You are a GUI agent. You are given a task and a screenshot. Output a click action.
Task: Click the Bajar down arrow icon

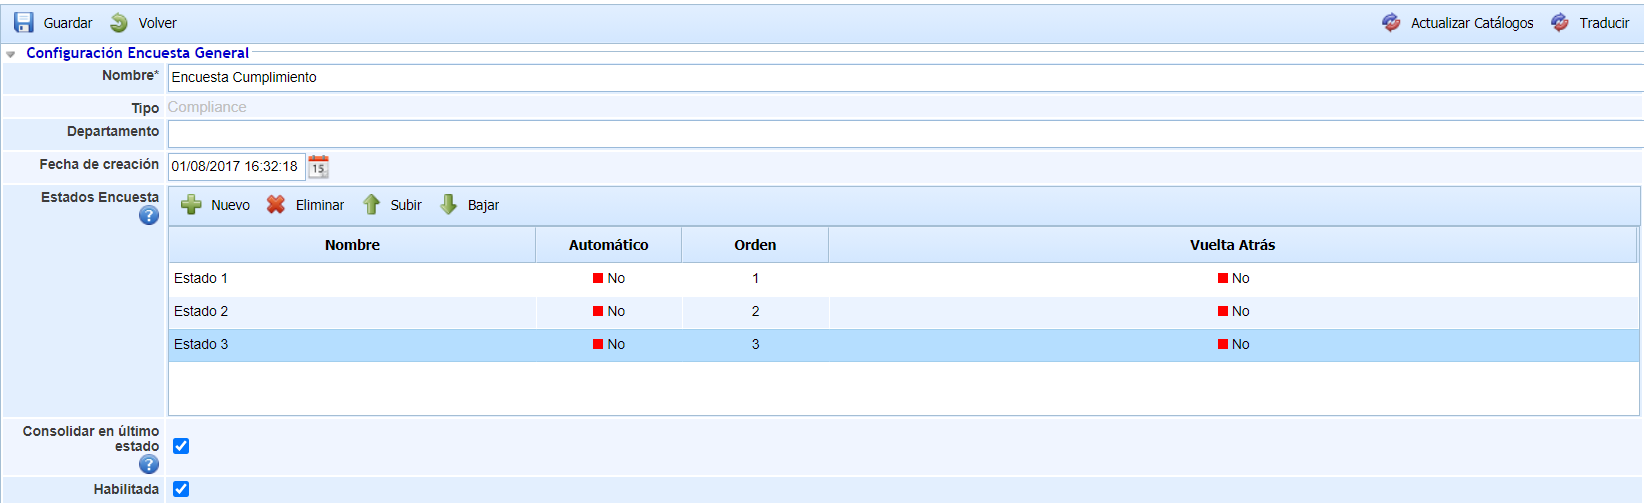point(449,205)
